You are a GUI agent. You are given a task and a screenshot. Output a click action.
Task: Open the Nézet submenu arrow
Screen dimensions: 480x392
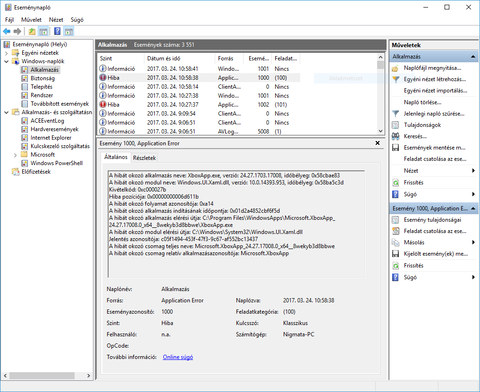point(473,171)
